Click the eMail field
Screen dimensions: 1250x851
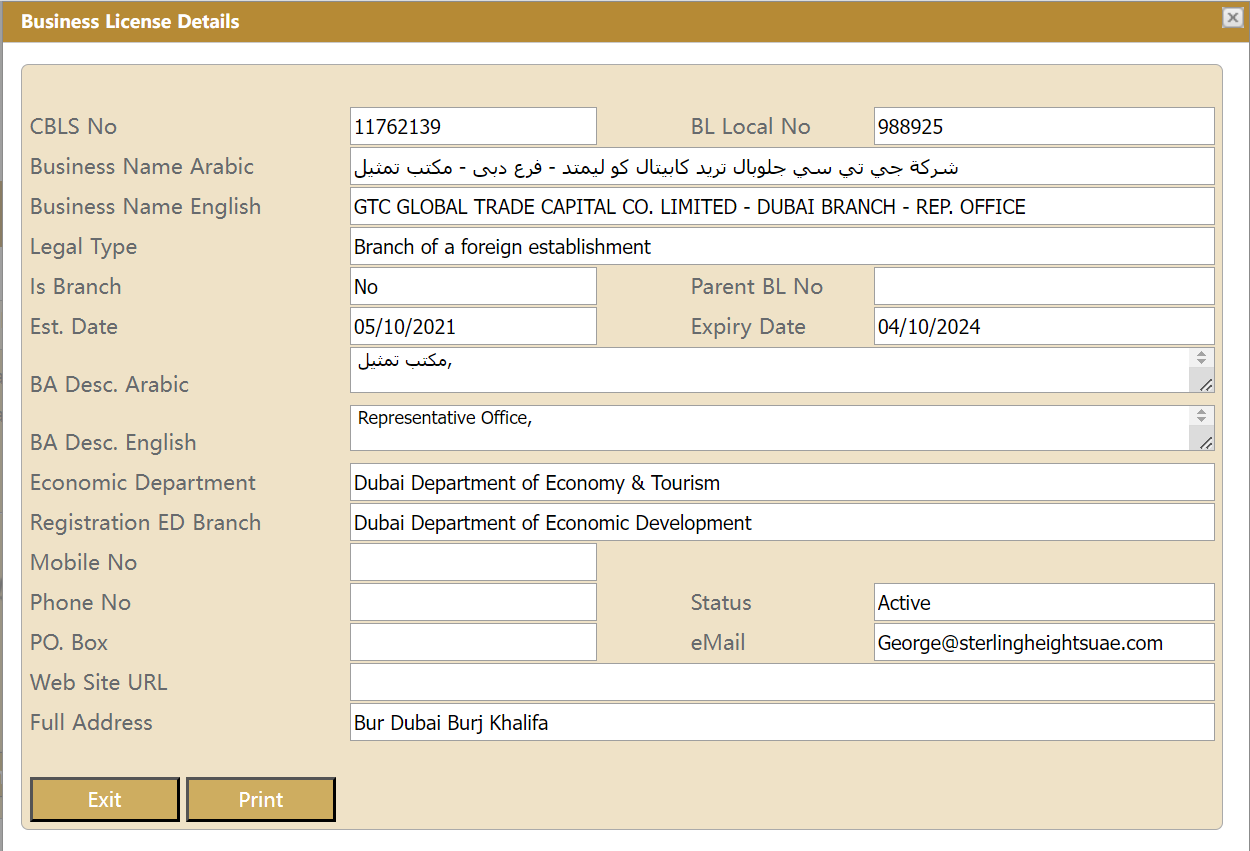[x=1044, y=642]
